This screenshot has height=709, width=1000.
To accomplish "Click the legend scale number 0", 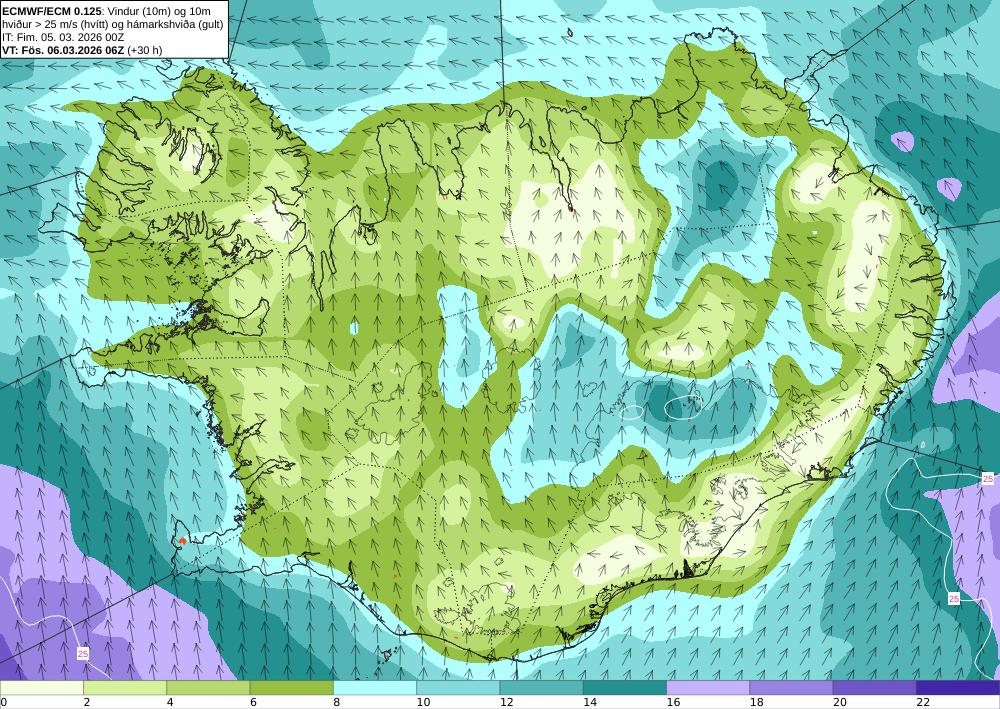I will coord(3,702).
